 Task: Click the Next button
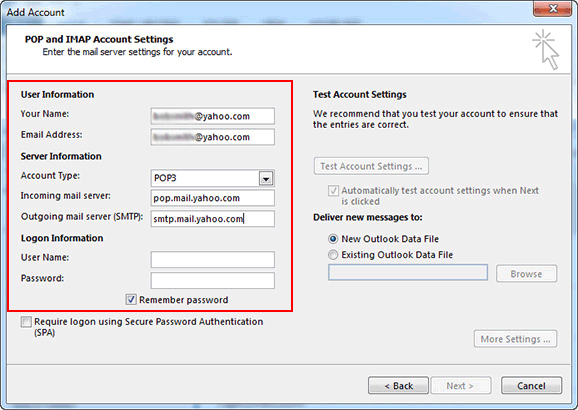pos(461,386)
